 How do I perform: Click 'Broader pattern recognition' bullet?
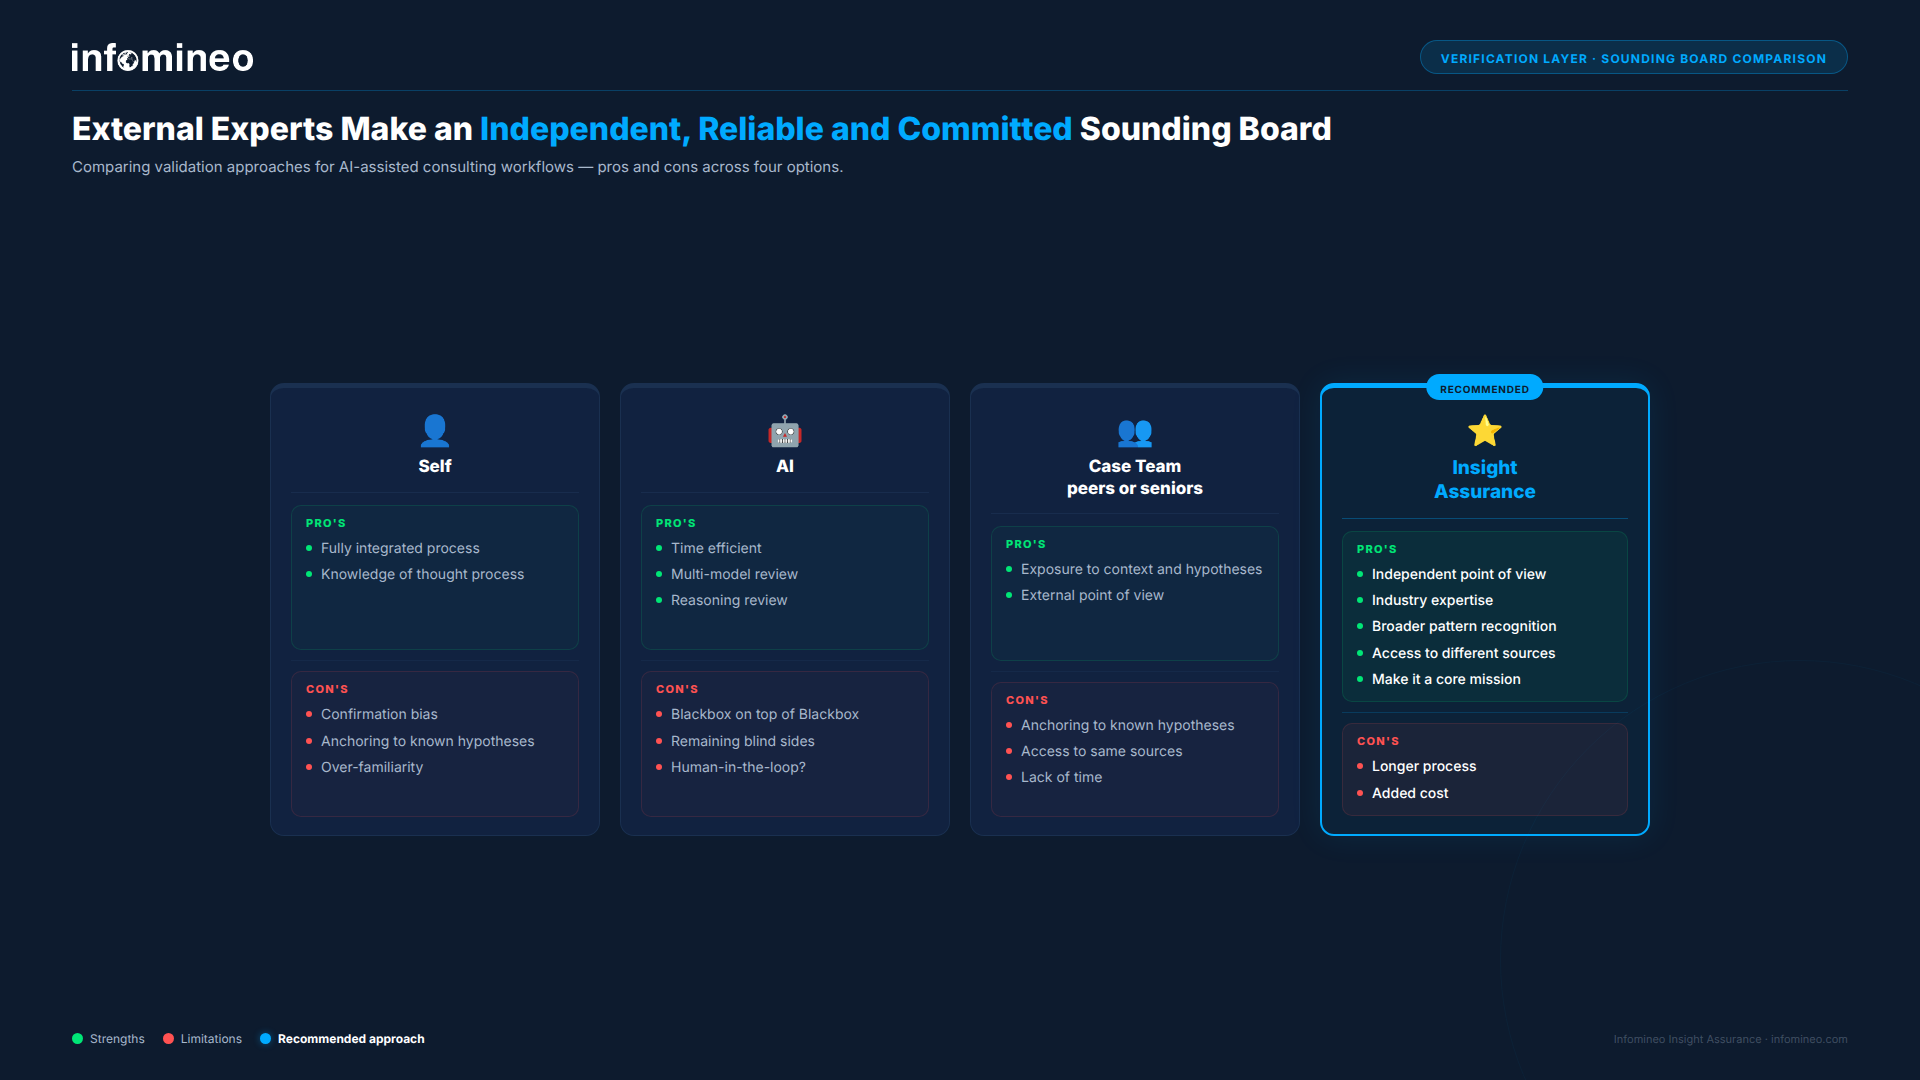click(1464, 626)
